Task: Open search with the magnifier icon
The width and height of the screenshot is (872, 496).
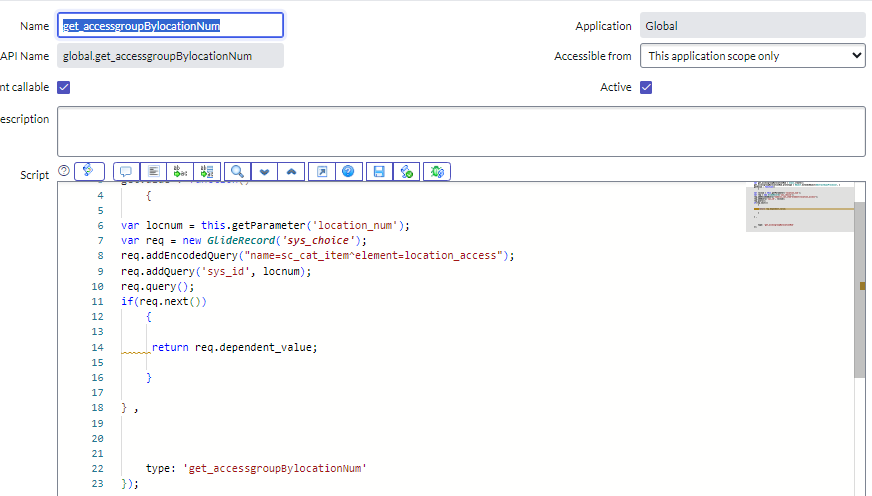Action: [x=237, y=171]
